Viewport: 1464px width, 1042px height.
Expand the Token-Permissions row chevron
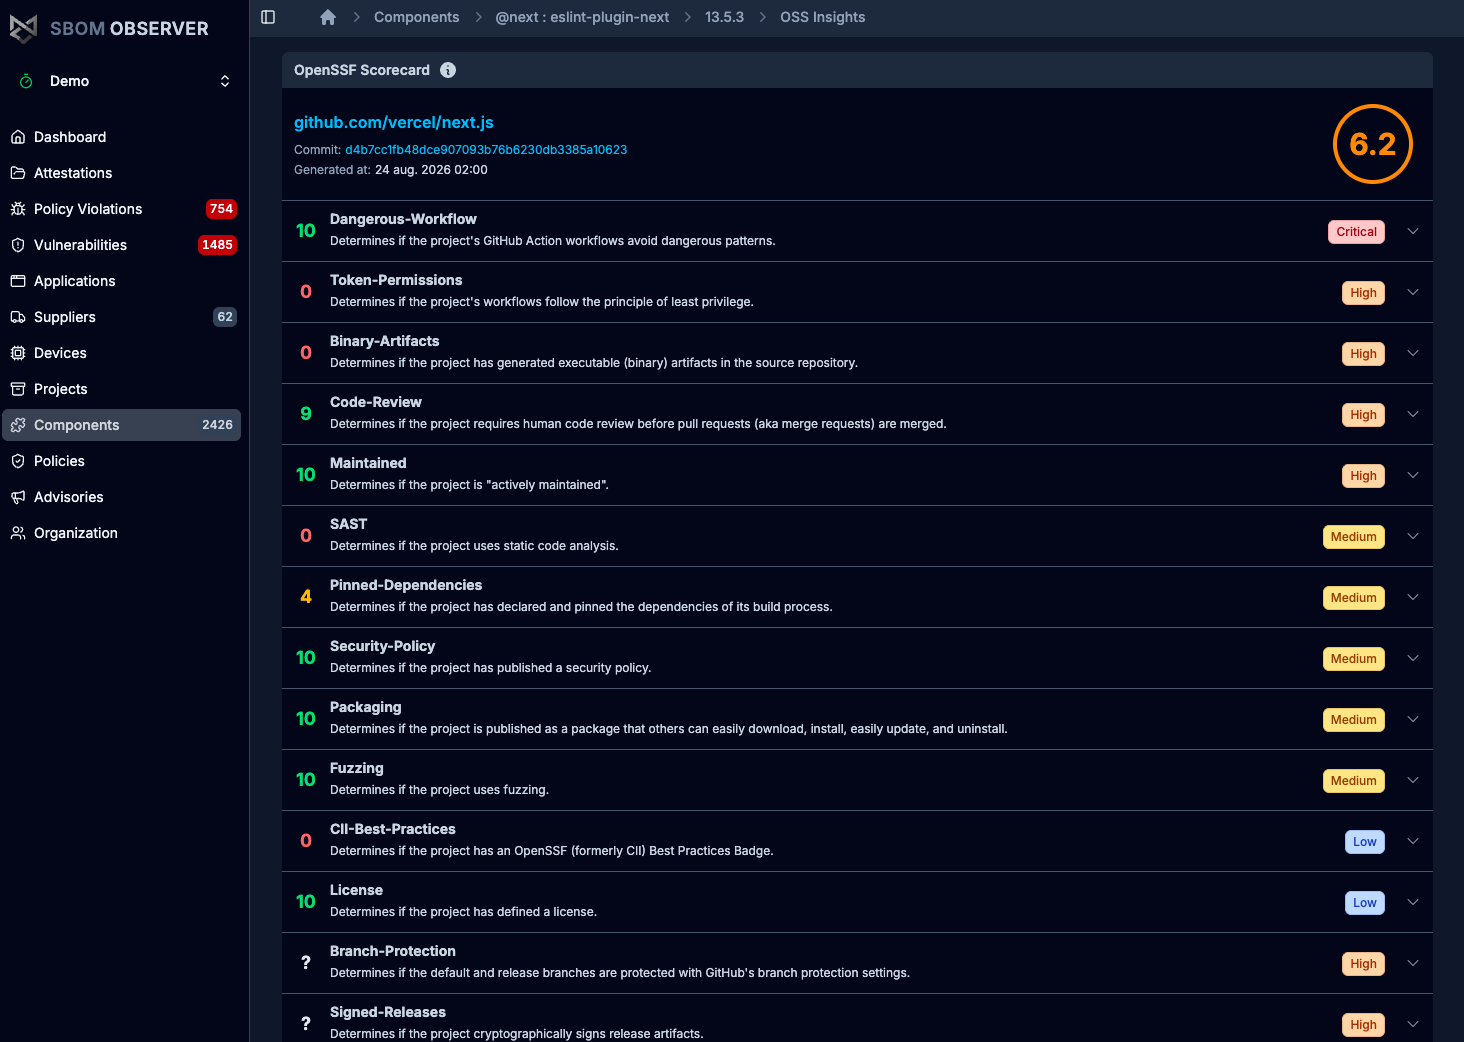tap(1413, 292)
